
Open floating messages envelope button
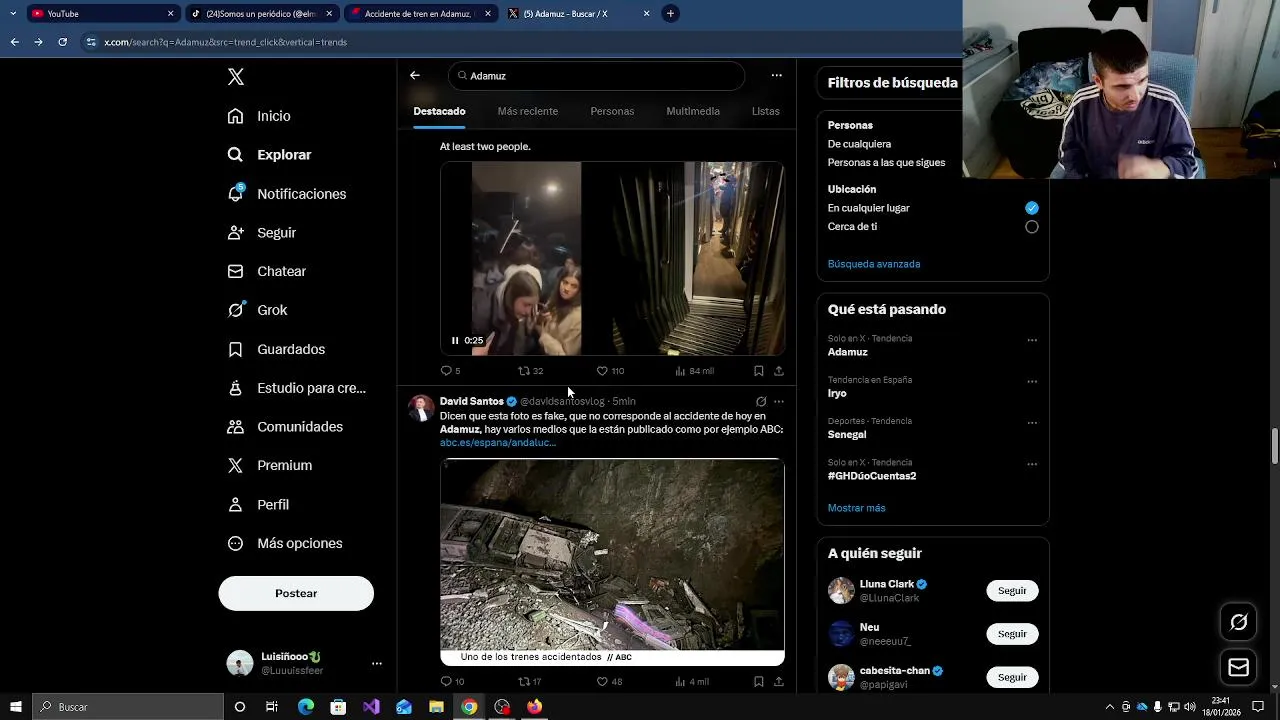click(1238, 667)
